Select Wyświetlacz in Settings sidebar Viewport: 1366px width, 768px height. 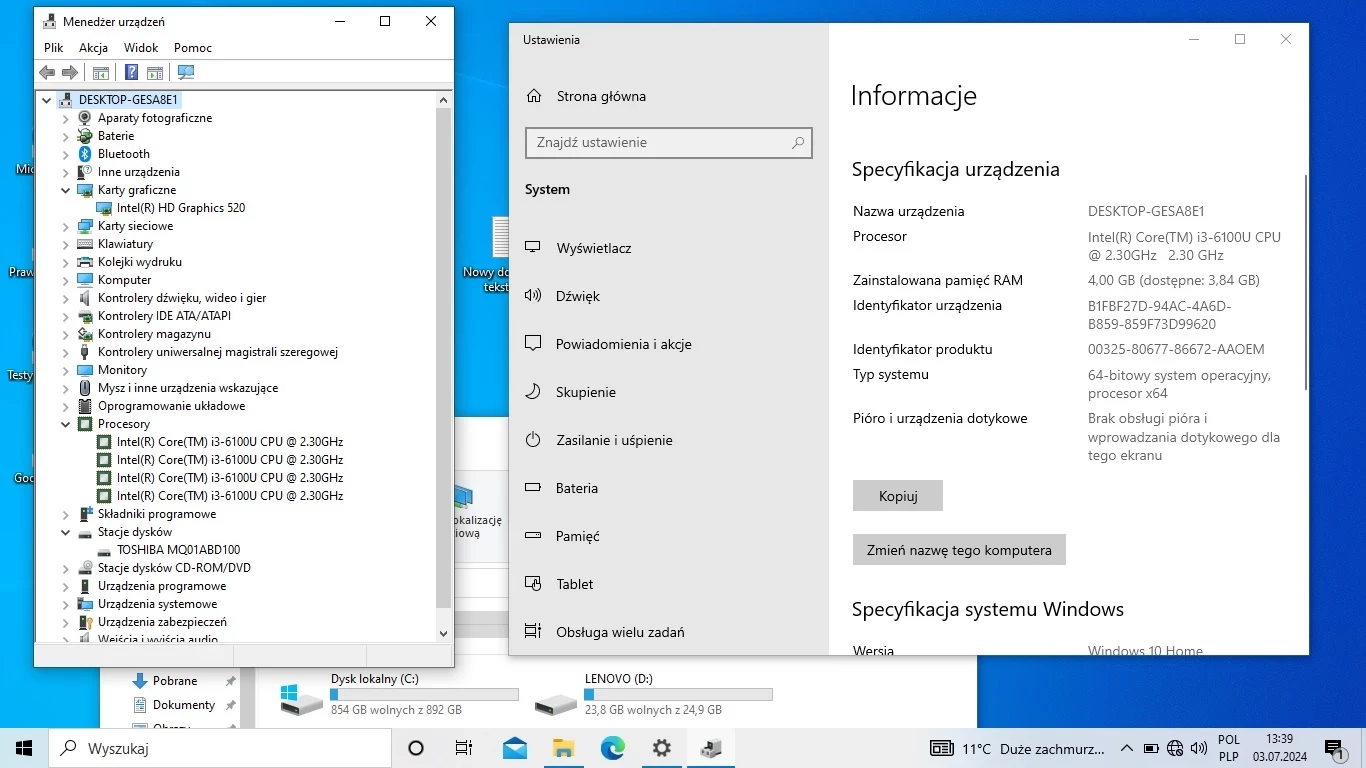[x=594, y=248]
